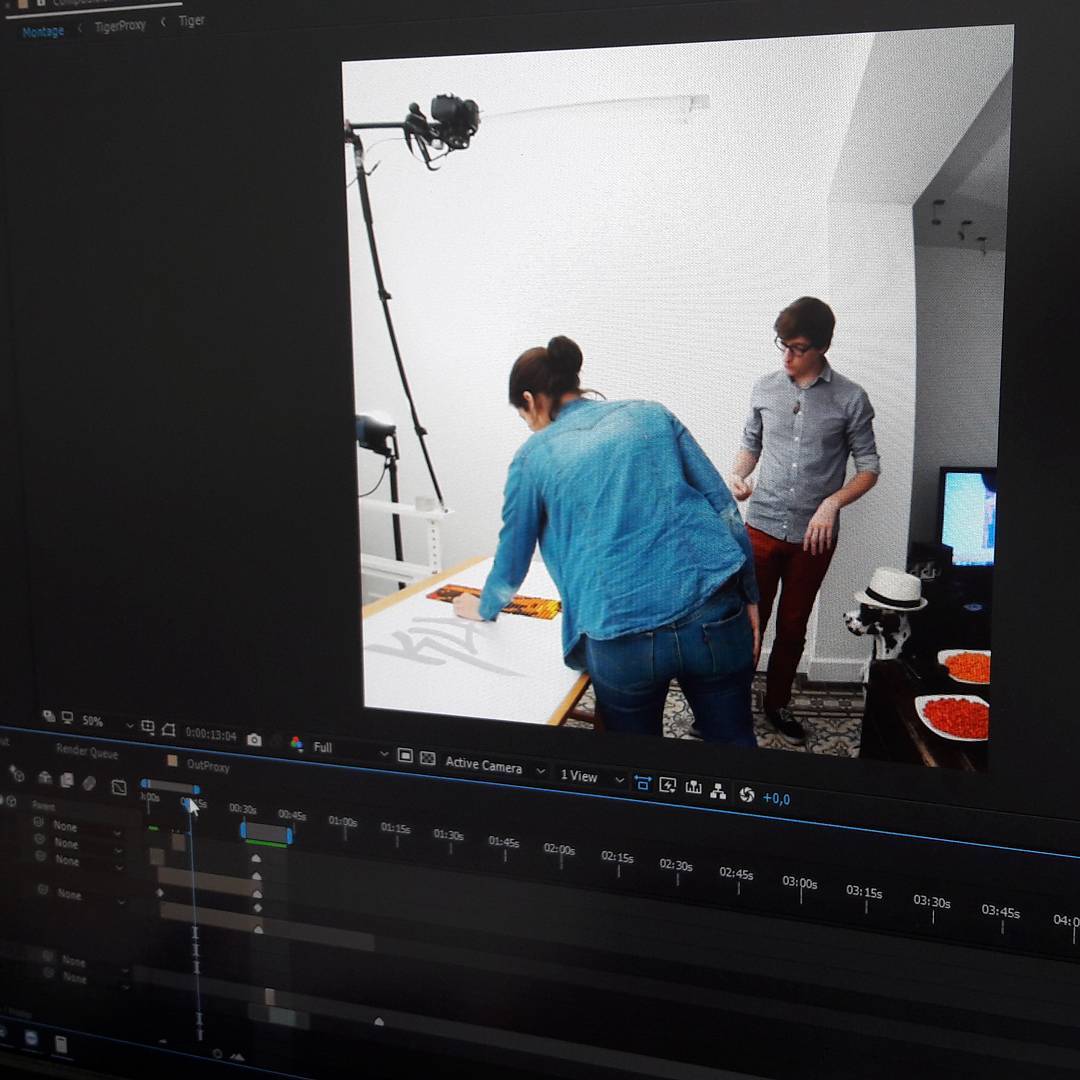Reset exposure with the aperture icon
This screenshot has height=1080, width=1080.
[x=747, y=794]
